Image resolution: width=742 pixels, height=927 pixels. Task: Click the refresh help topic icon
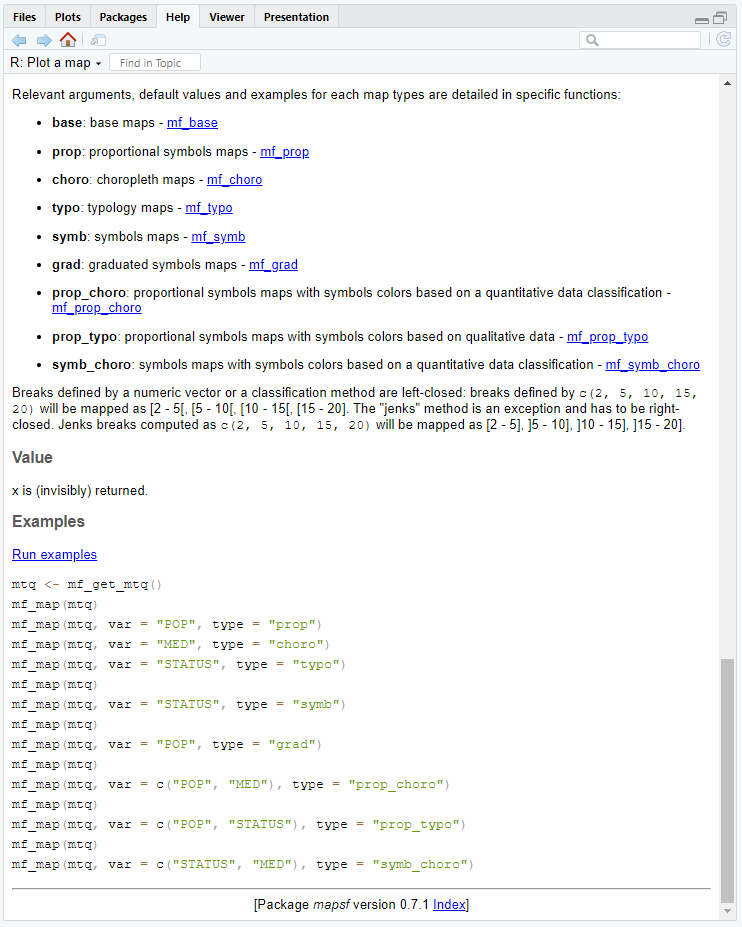click(x=723, y=40)
